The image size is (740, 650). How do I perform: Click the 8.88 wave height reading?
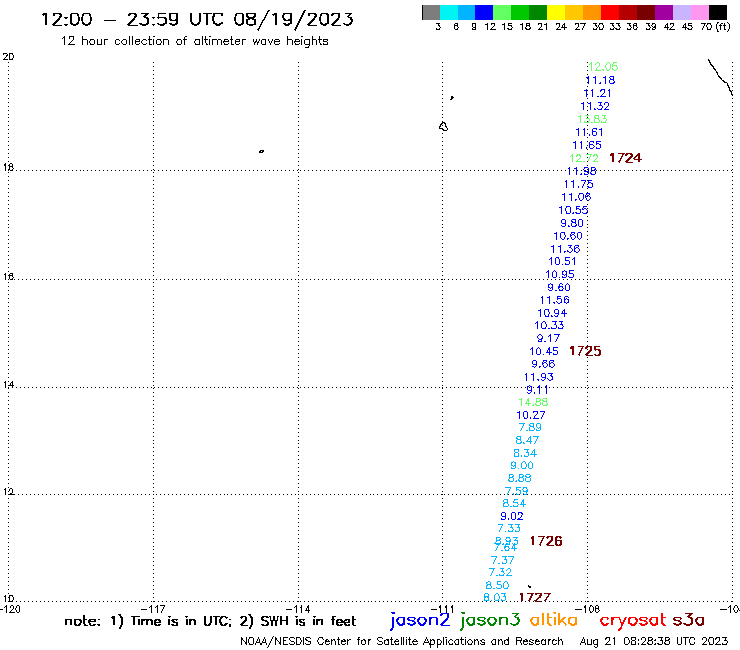tap(520, 478)
